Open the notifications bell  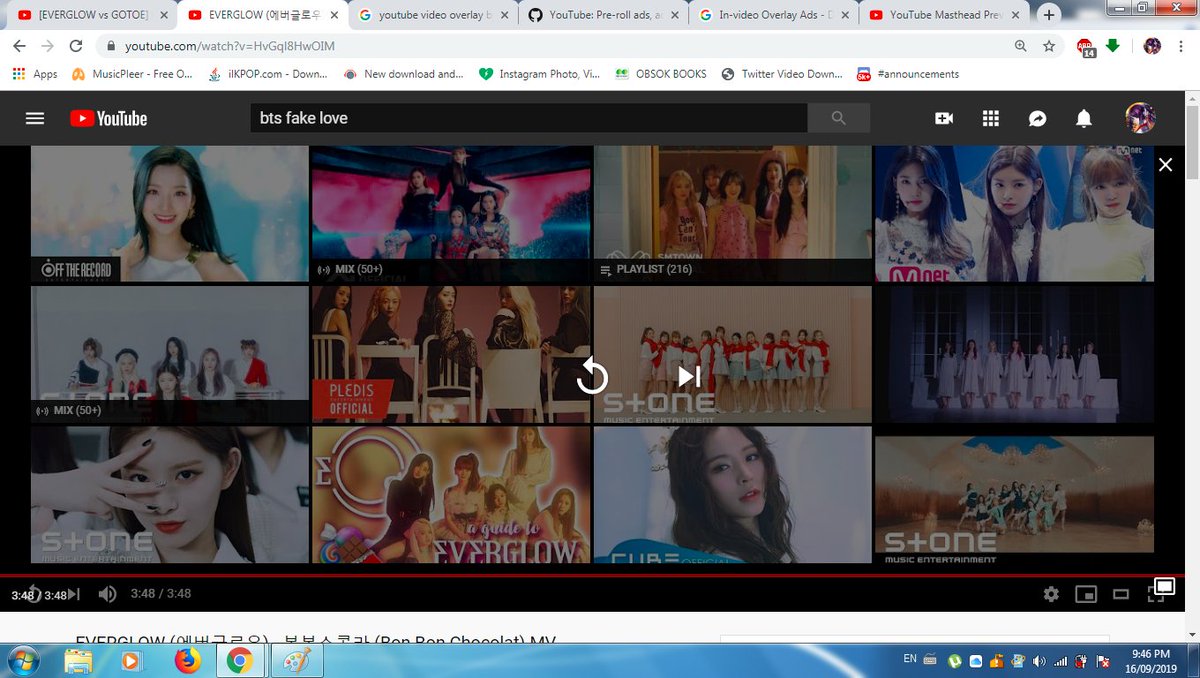click(1084, 118)
